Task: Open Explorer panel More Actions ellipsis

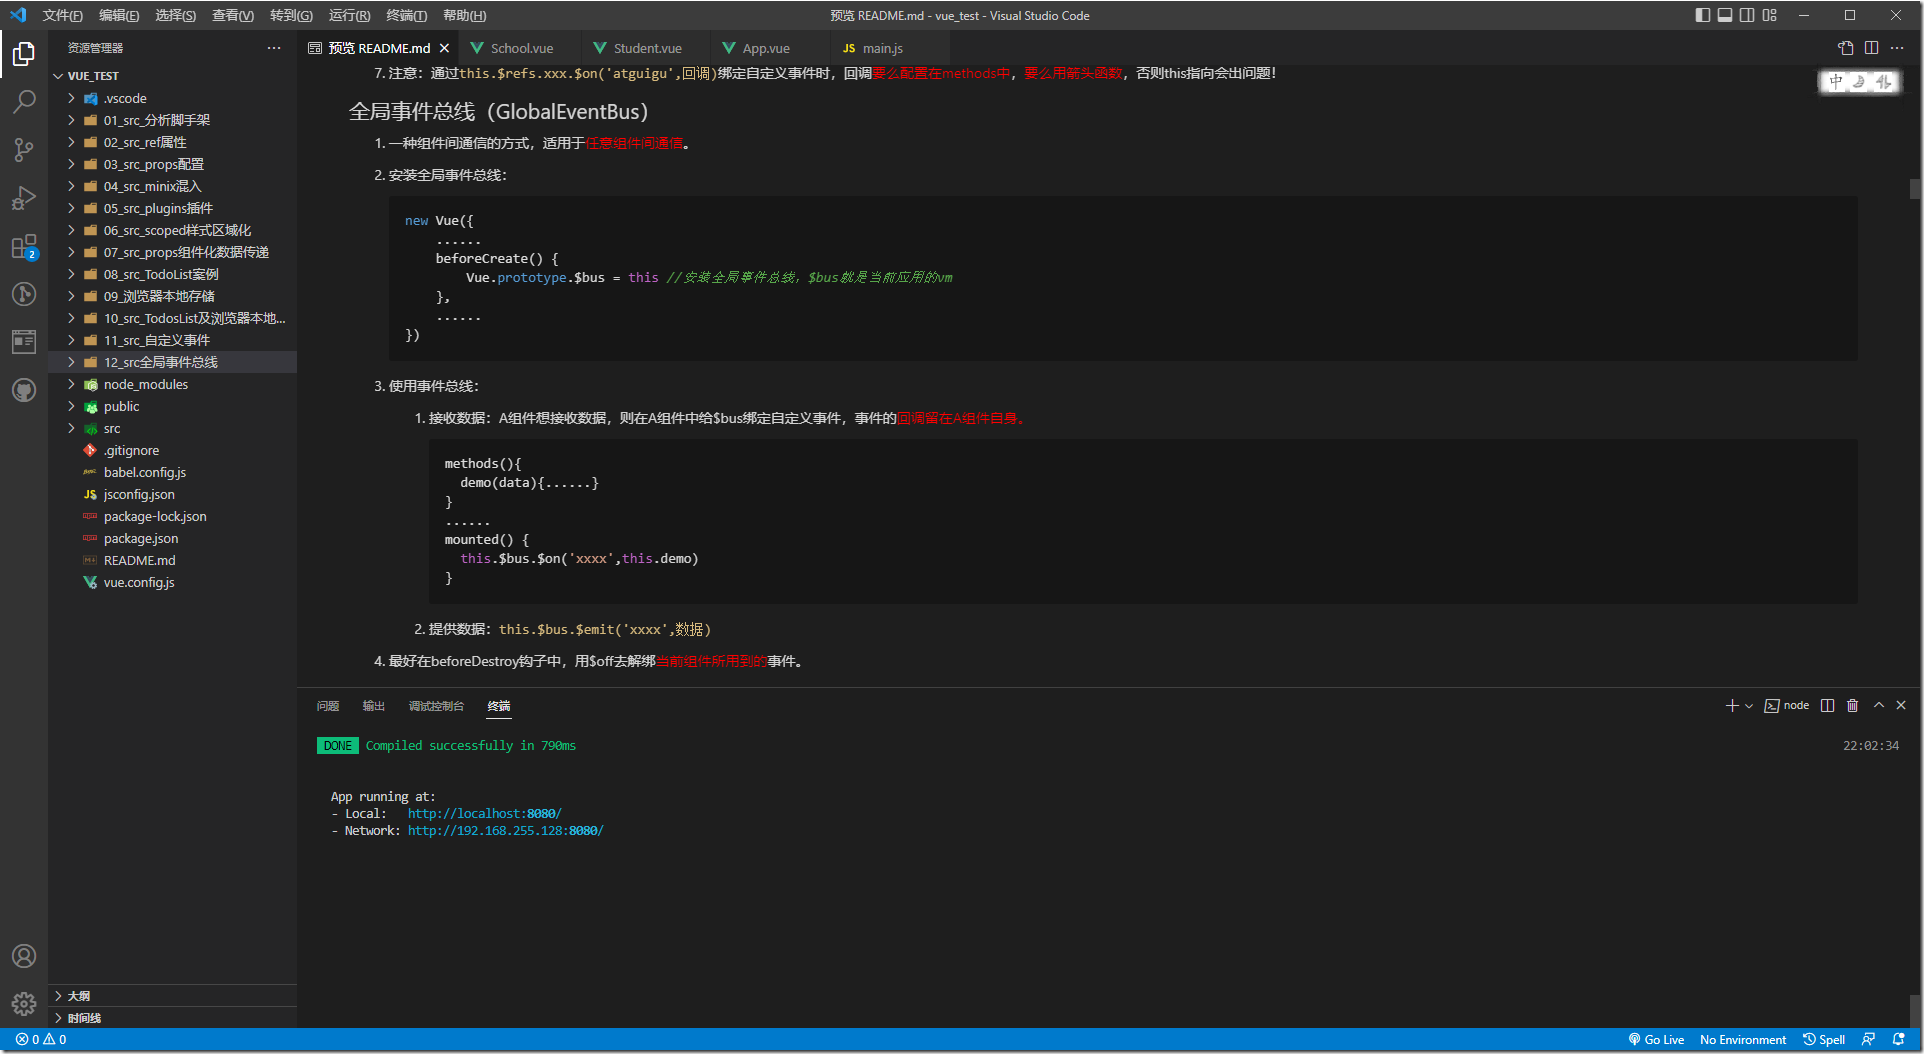Action: point(274,48)
